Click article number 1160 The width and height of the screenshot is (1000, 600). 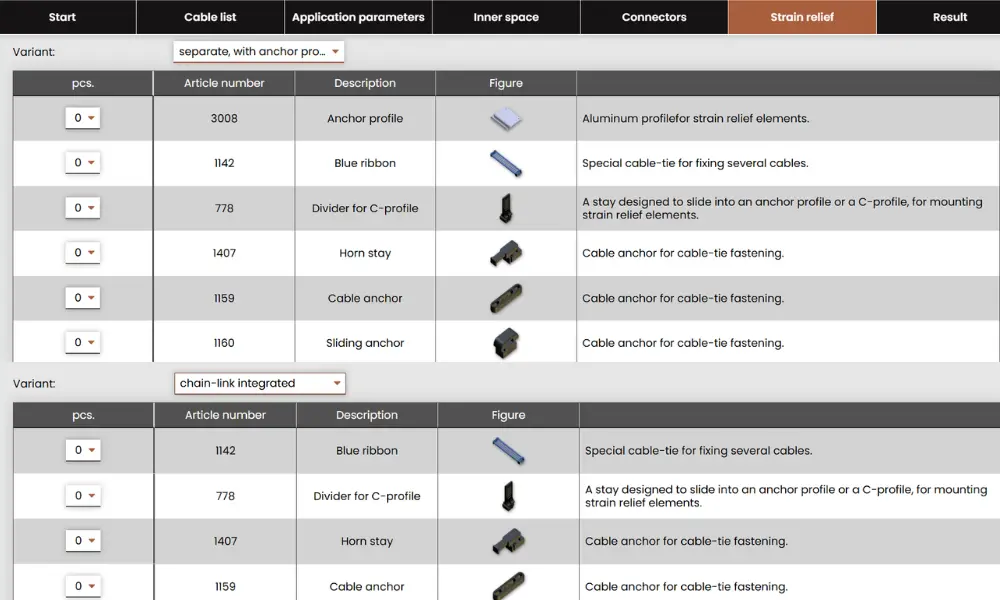[224, 343]
